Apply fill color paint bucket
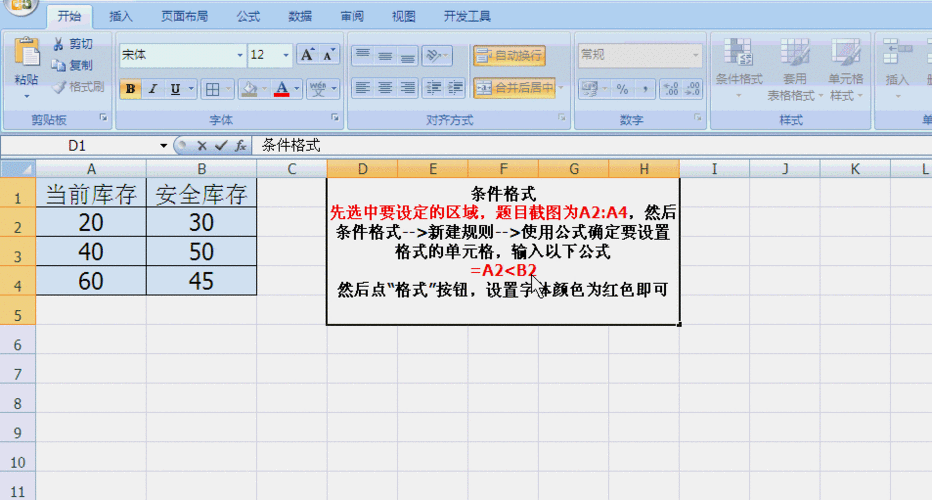Screen dimensions: 932x500 [250, 89]
